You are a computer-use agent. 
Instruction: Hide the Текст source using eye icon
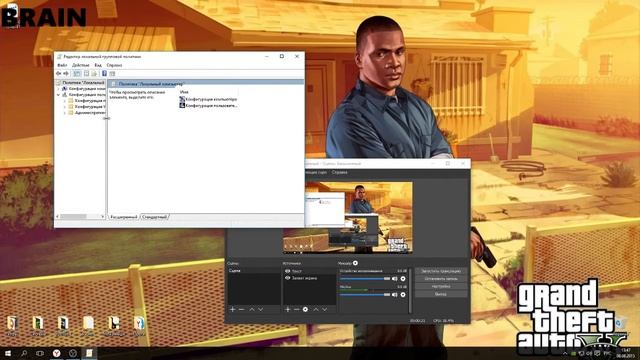(287, 271)
